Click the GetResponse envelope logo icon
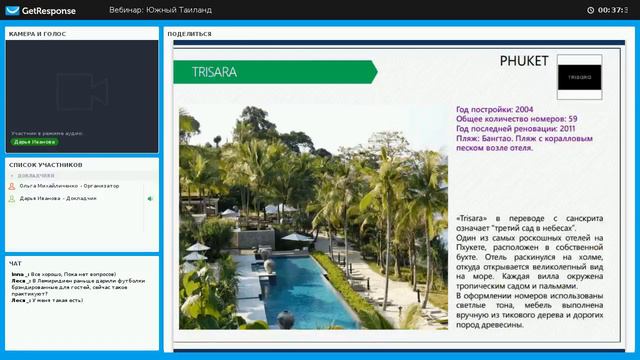This screenshot has height=360, width=640. [x=12, y=10]
